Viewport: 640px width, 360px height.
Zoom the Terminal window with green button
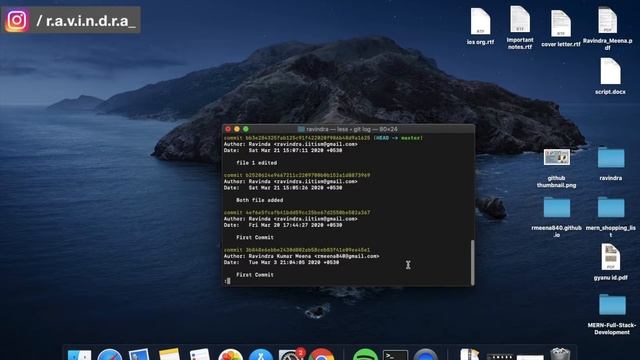[246, 129]
